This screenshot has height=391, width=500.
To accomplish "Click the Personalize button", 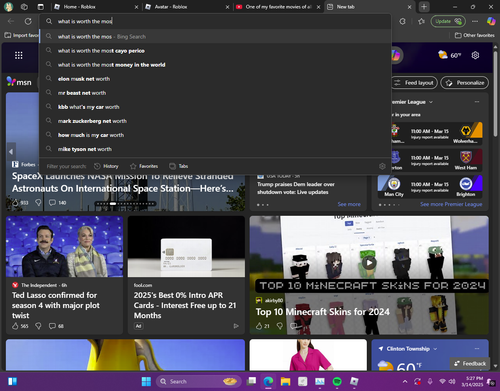I will coord(465,83).
